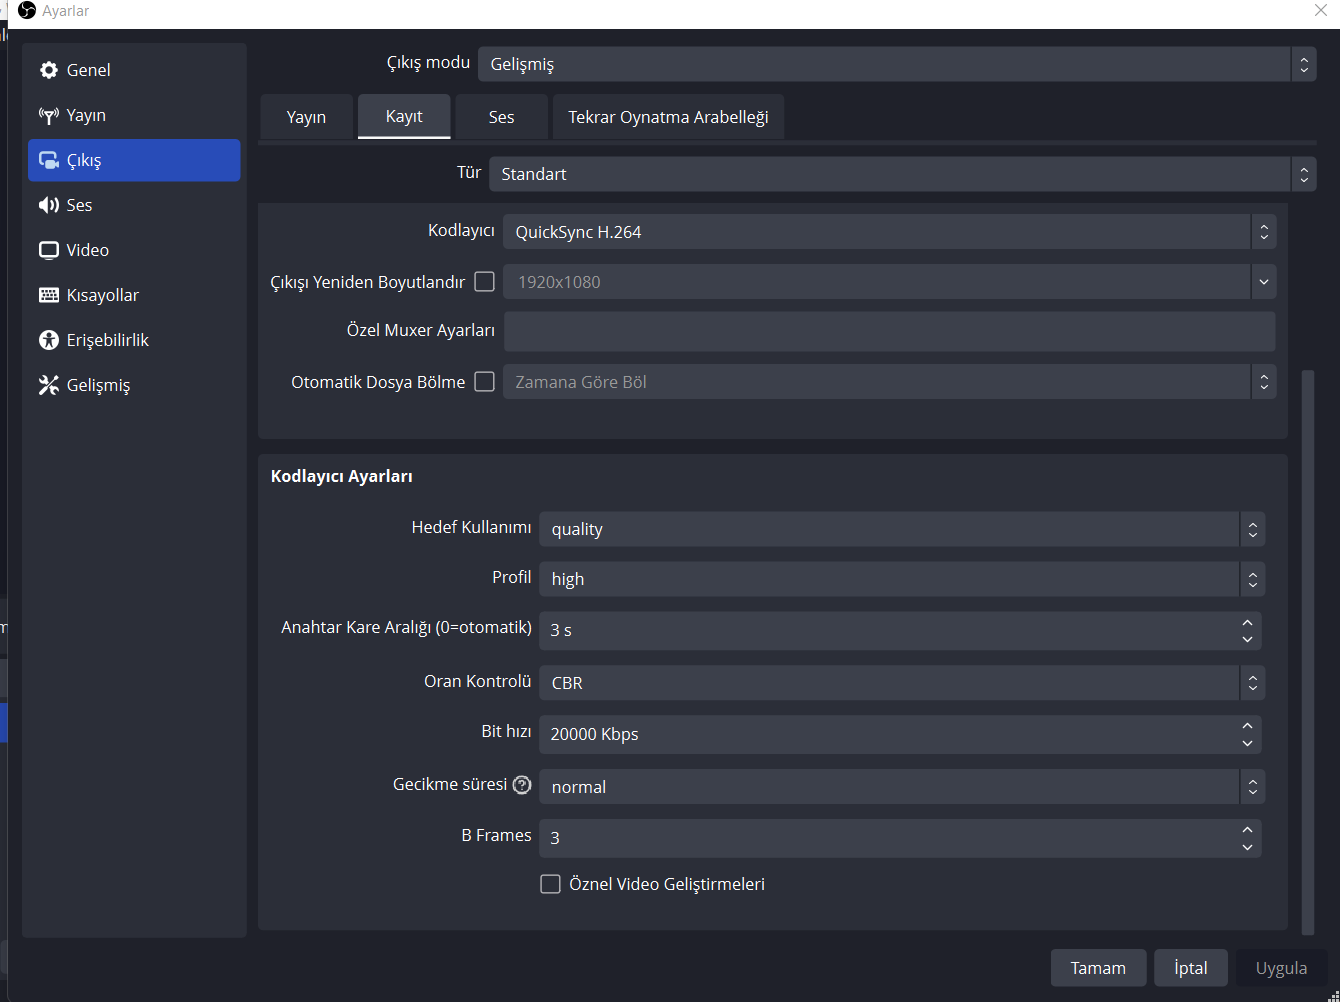Increase the Bit hızı value
Screen dimensions: 1340x1002
click(1247, 726)
